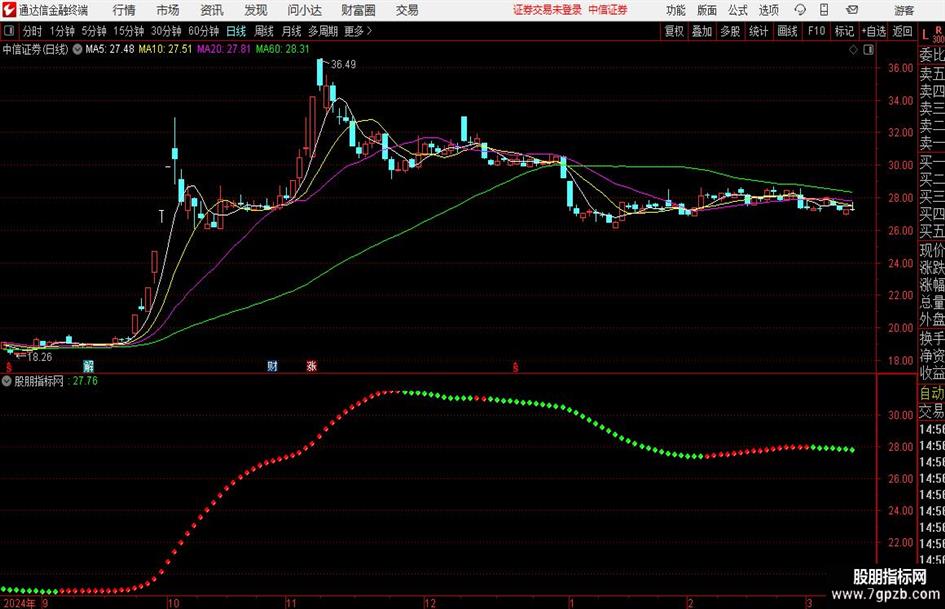The height and width of the screenshot is (609, 945).
Task: Click the 复权 toolbar button
Action: (x=674, y=31)
